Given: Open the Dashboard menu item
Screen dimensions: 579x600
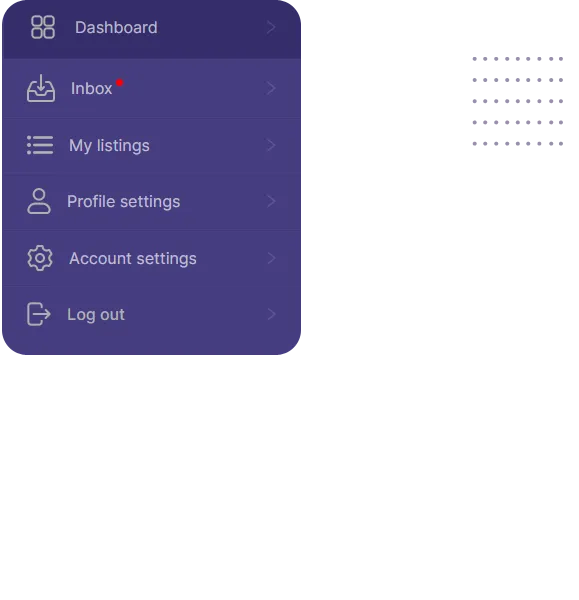Looking at the screenshot, I should [x=152, y=29].
